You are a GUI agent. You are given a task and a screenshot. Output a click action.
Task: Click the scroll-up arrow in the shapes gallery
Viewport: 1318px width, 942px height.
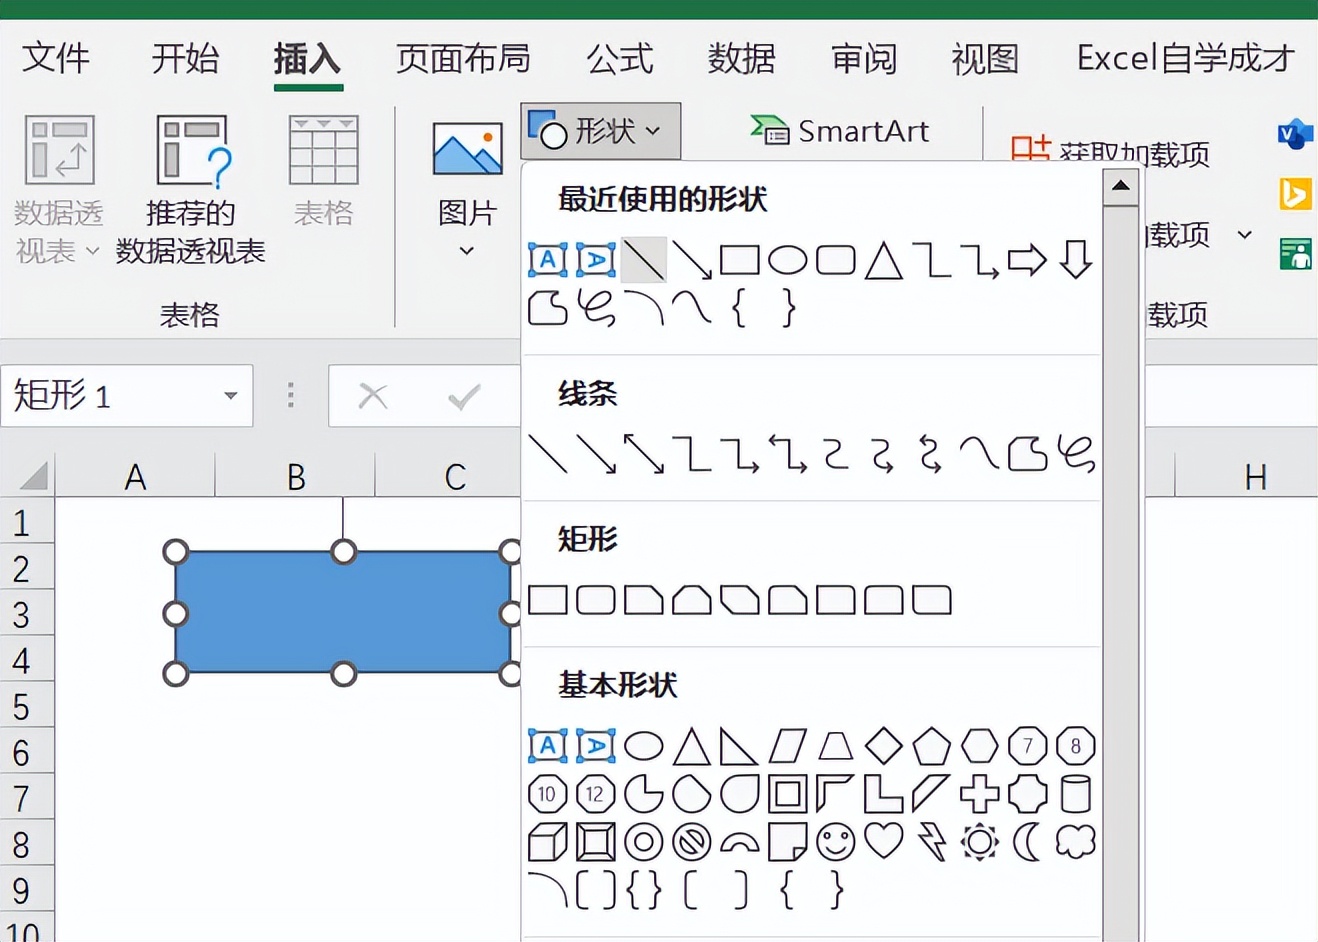1121,186
